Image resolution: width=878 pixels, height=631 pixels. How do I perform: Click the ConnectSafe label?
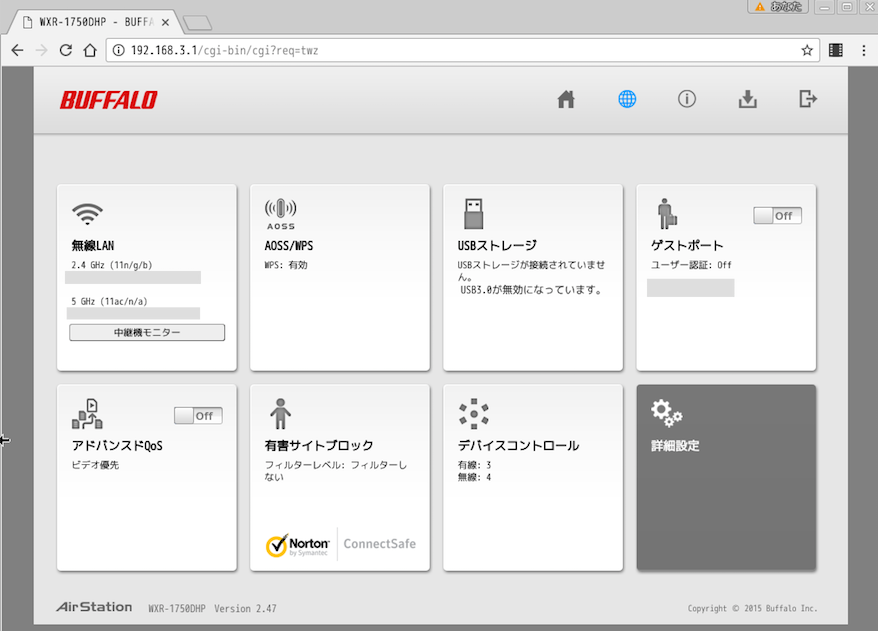click(x=380, y=544)
